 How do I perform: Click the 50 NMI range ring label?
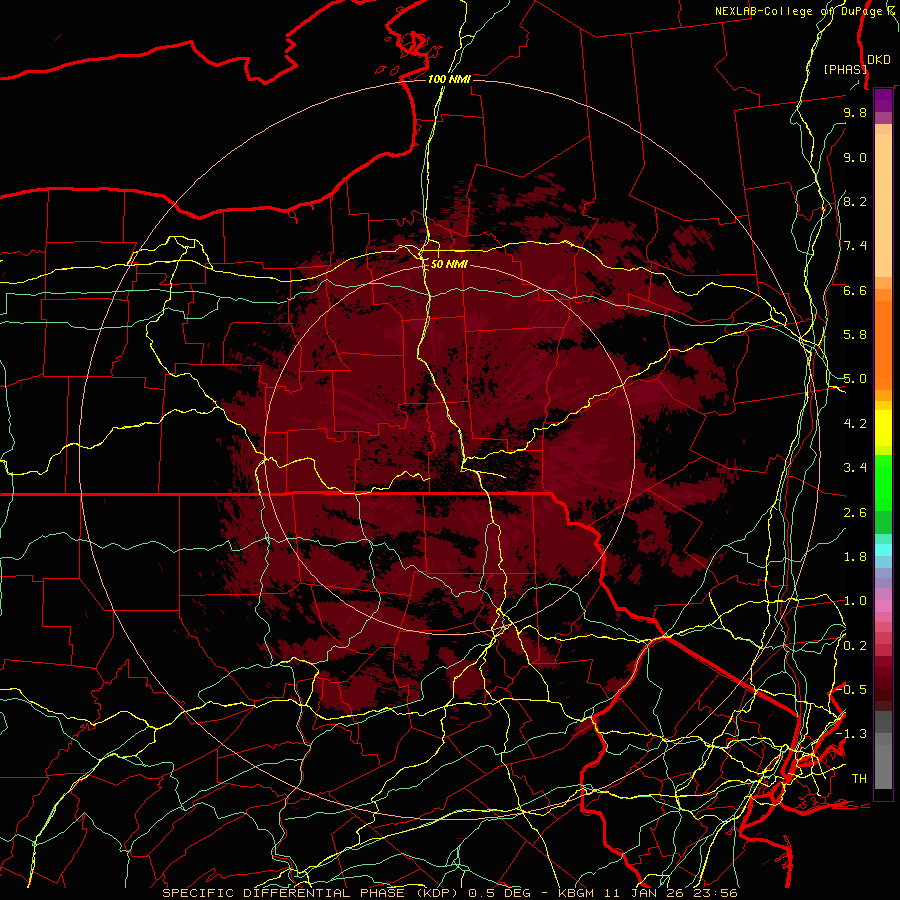click(449, 265)
